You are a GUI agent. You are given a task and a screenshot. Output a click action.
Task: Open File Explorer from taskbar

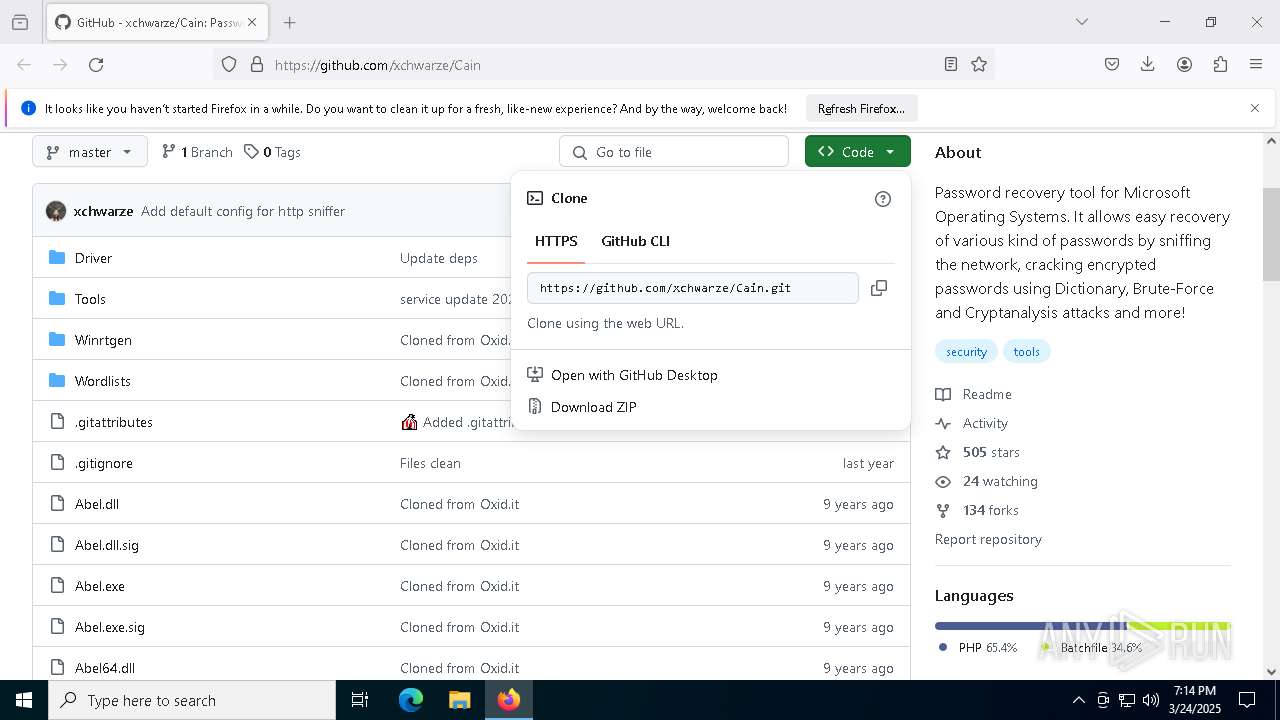click(459, 700)
